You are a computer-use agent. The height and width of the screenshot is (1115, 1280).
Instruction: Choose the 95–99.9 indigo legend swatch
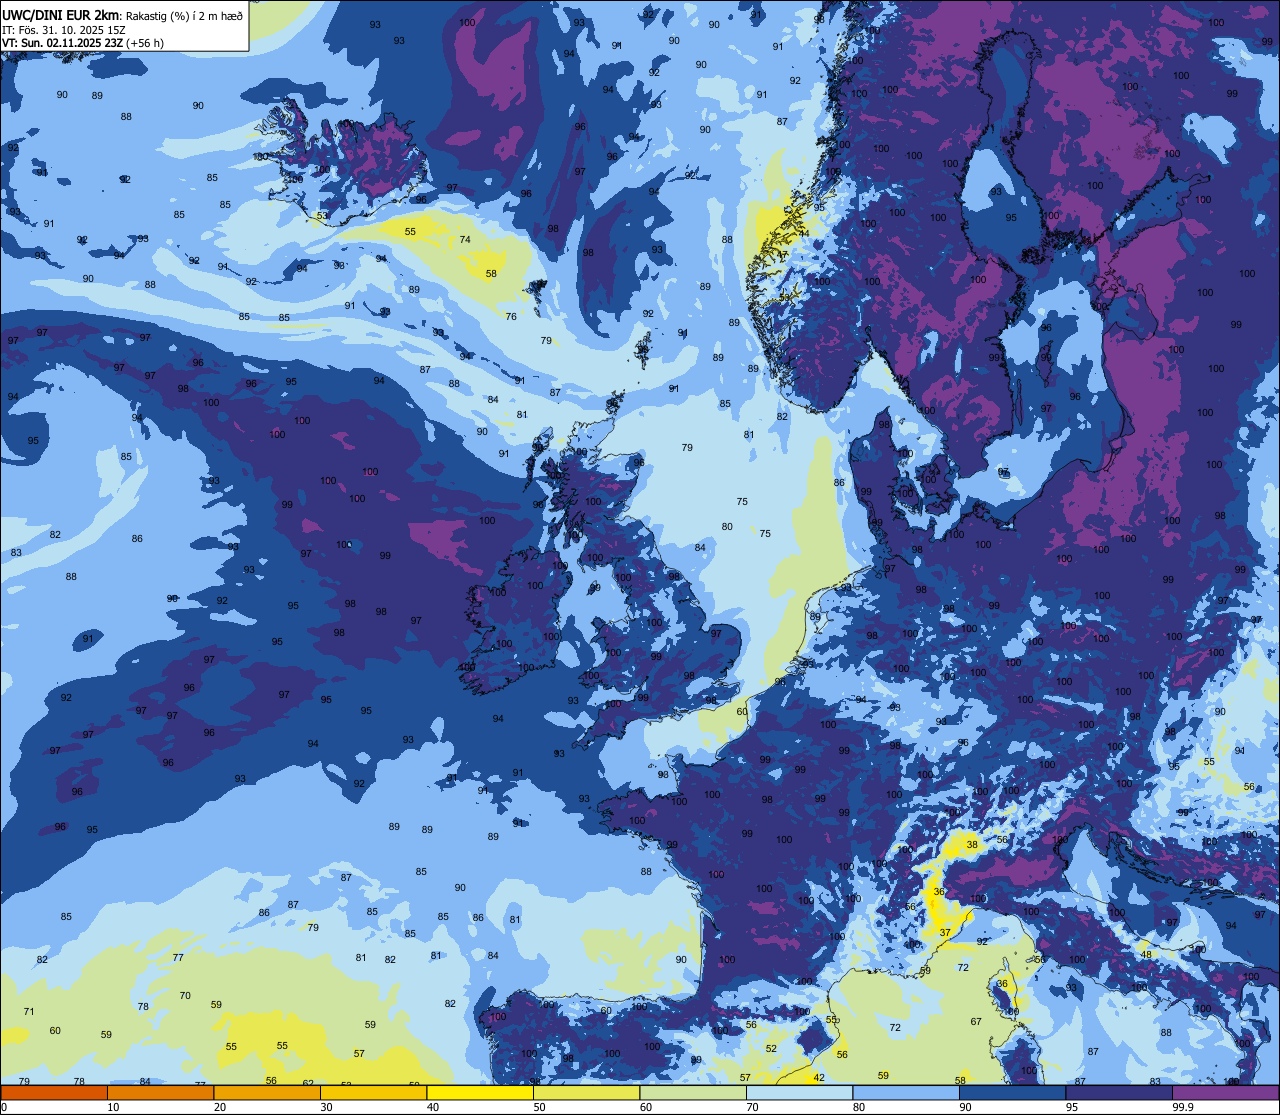click(1119, 1092)
